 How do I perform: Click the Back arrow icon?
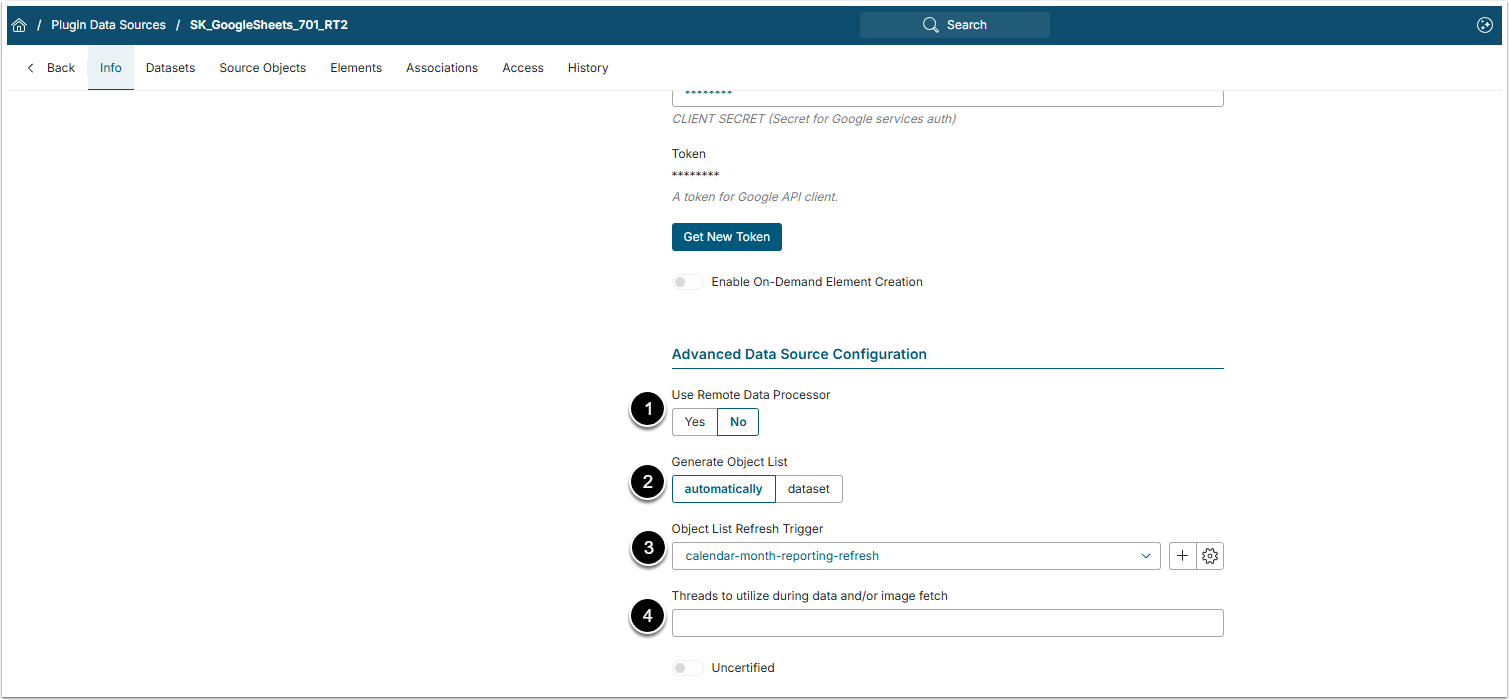click(x=31, y=68)
